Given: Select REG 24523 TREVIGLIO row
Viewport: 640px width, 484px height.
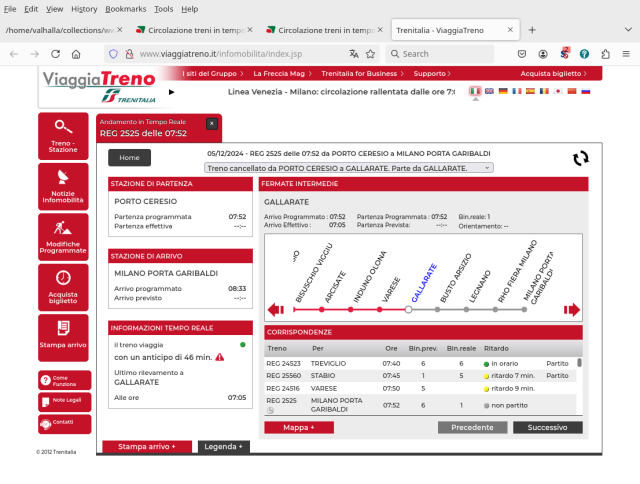Looking at the screenshot, I should pyautogui.click(x=420, y=364).
